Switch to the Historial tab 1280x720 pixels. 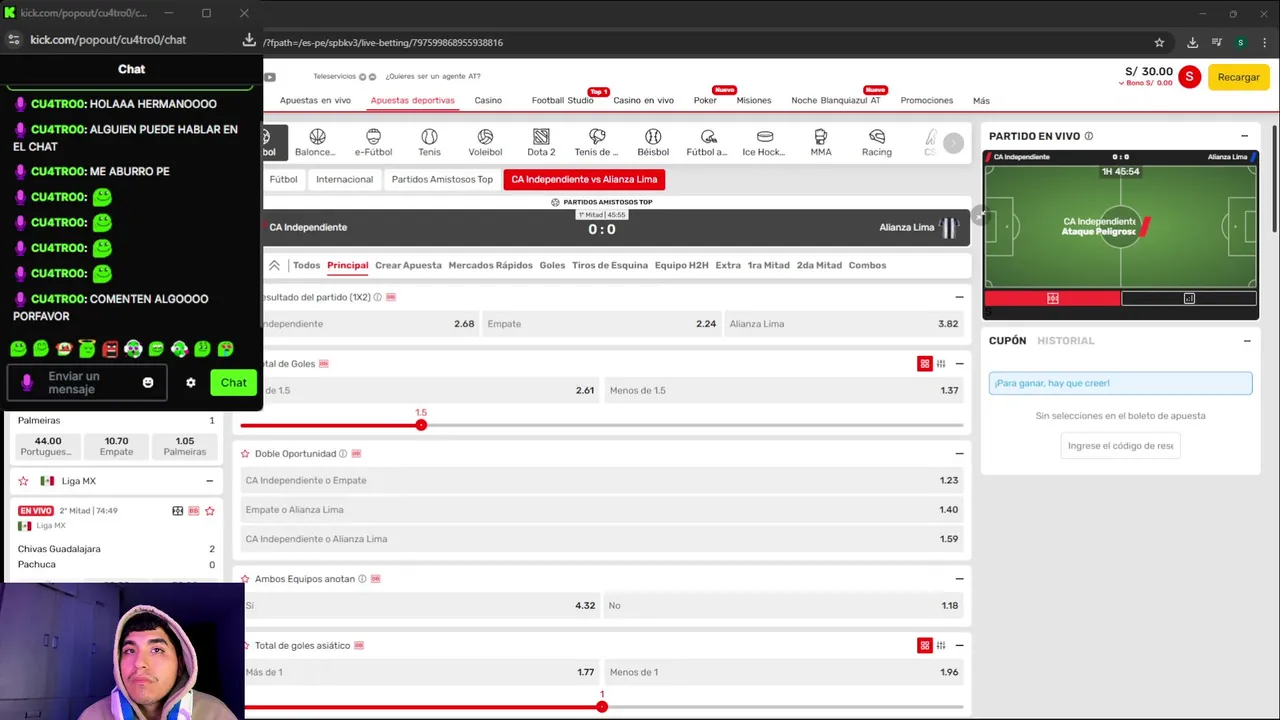tap(1066, 341)
